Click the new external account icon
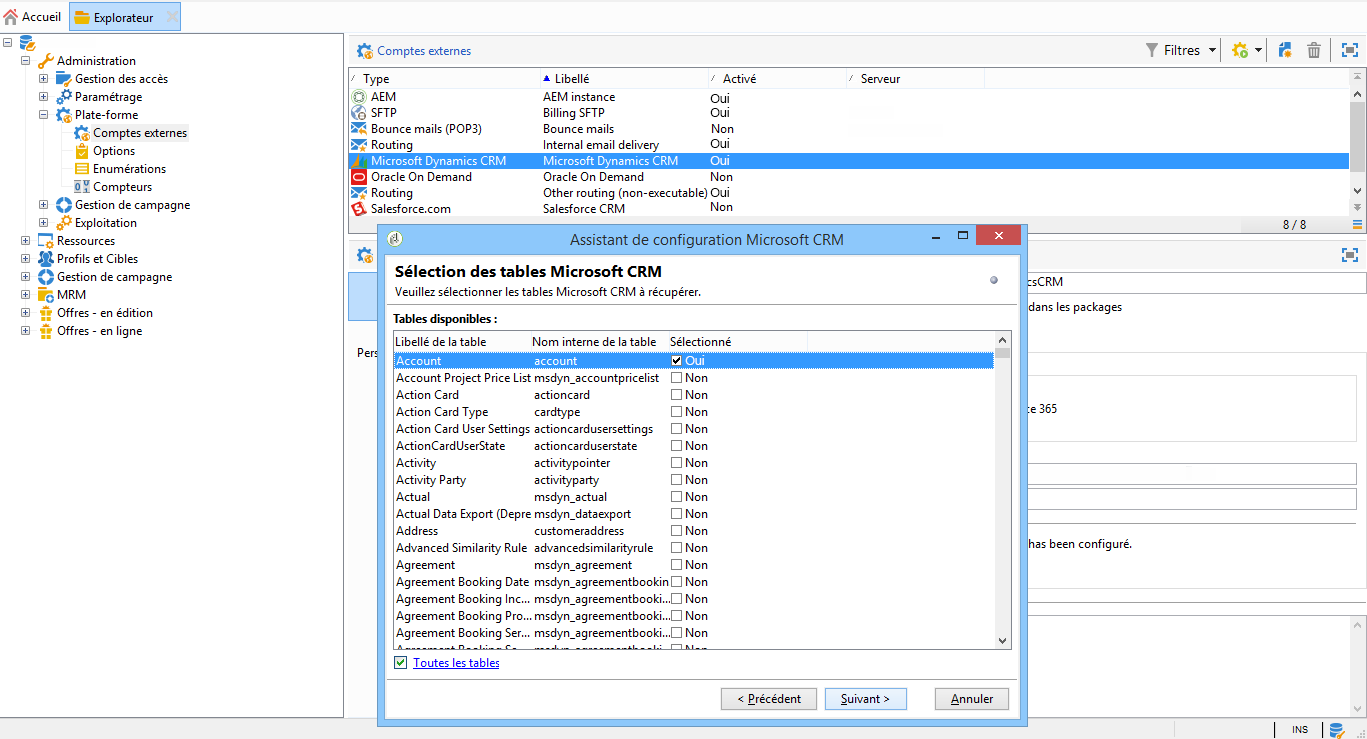 click(1286, 50)
